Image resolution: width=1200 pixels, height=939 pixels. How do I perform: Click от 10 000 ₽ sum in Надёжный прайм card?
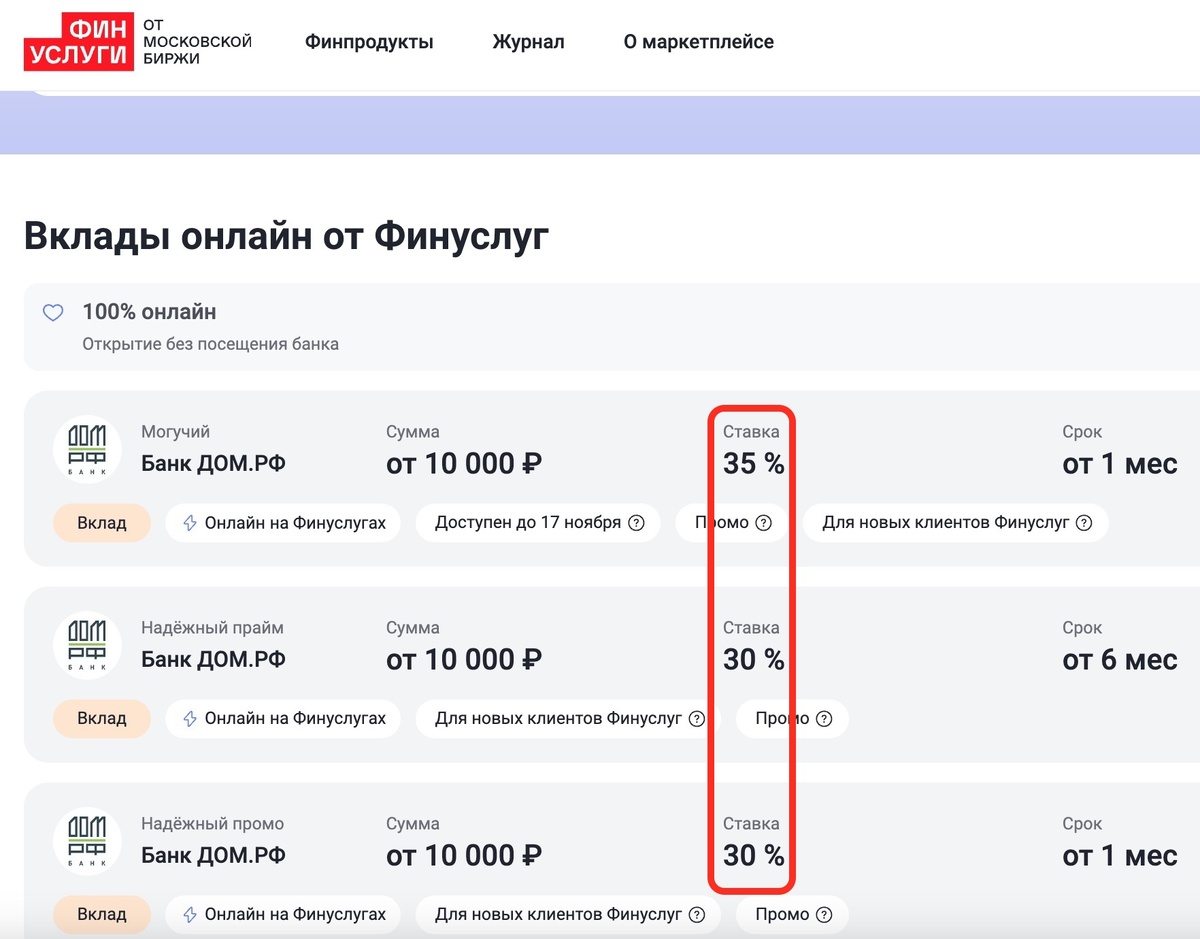pyautogui.click(x=464, y=659)
